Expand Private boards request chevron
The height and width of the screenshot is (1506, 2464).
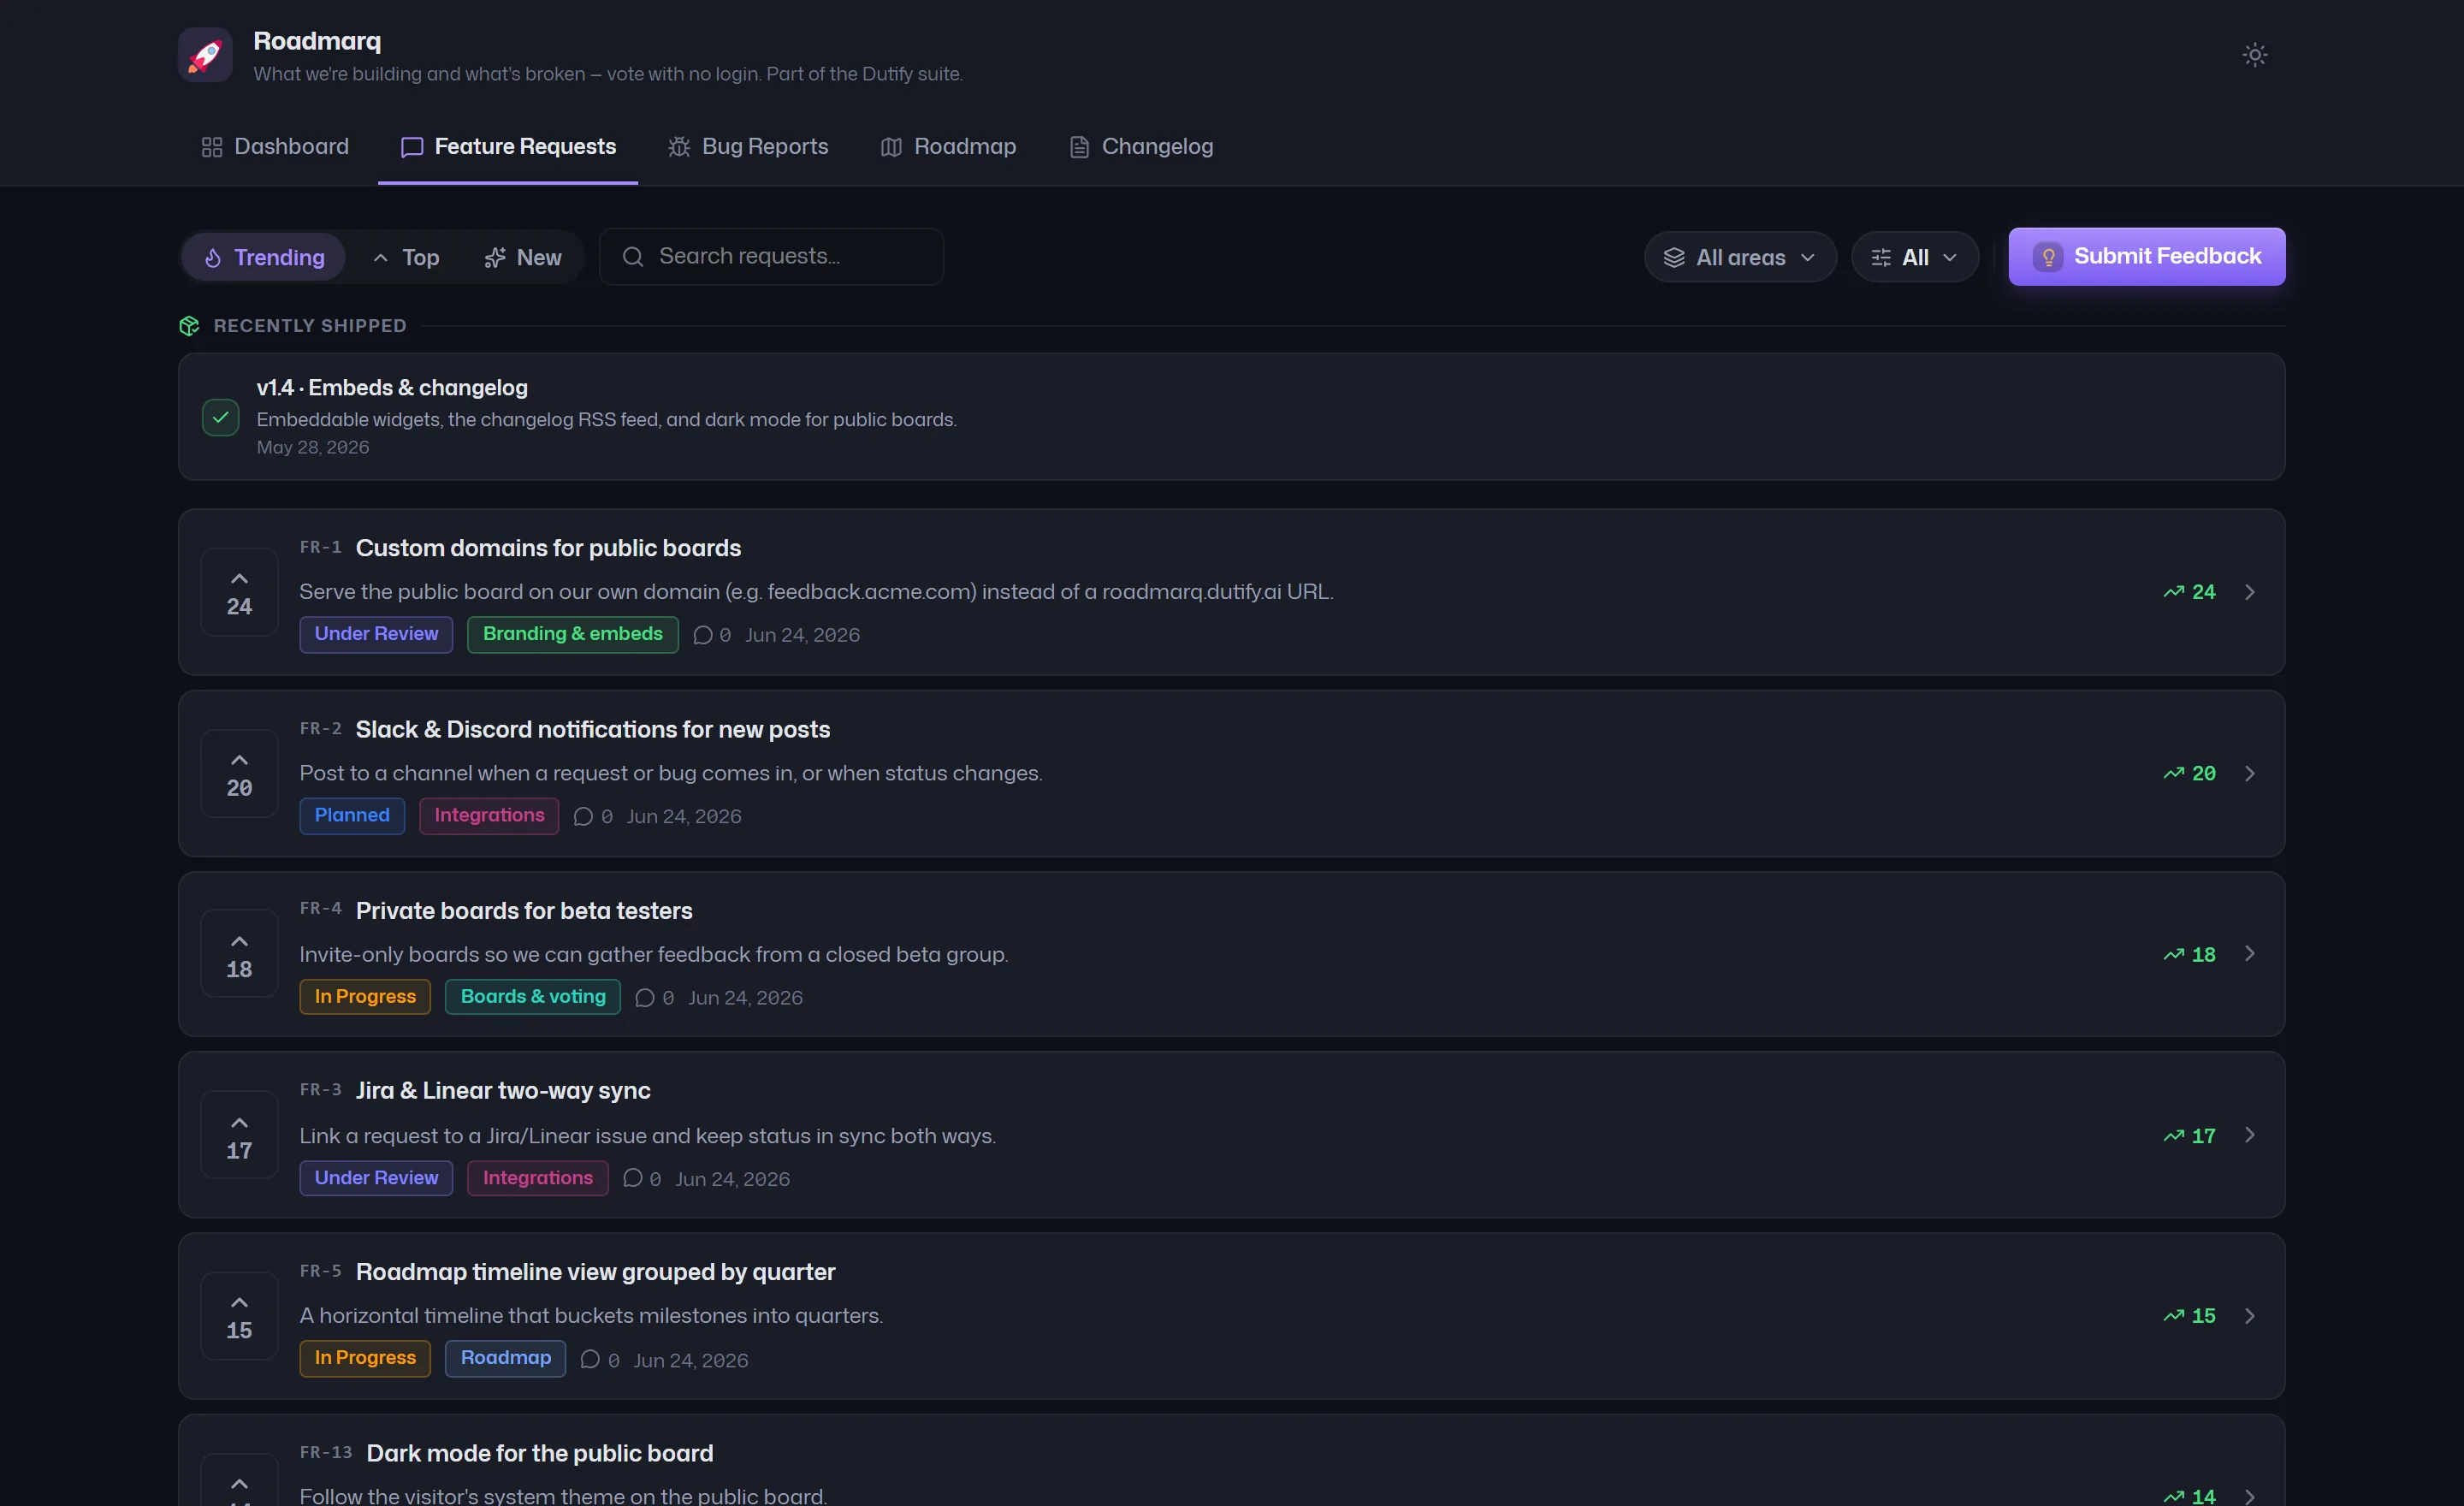[x=2250, y=955]
